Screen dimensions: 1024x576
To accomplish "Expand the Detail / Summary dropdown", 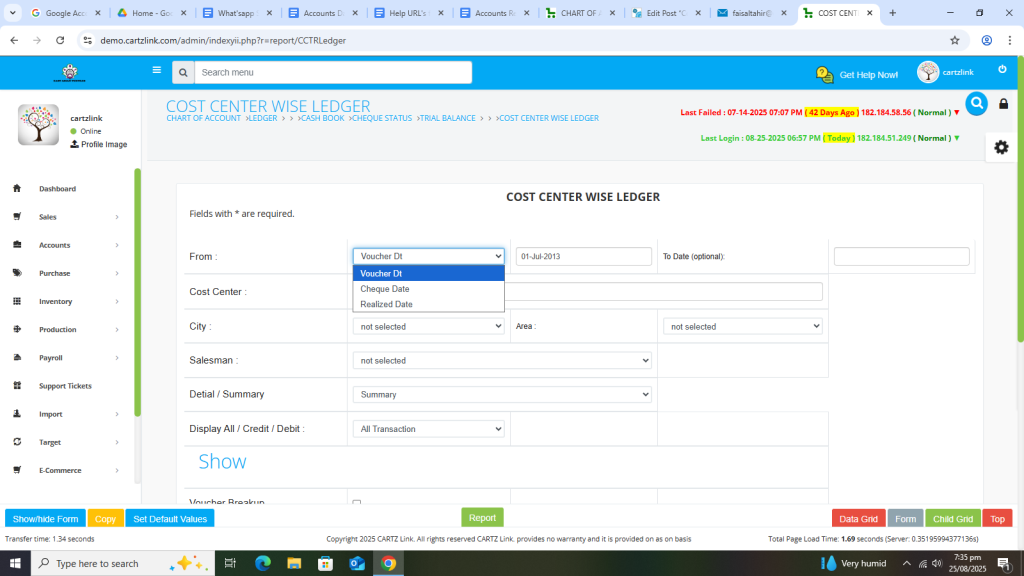I will pos(502,395).
